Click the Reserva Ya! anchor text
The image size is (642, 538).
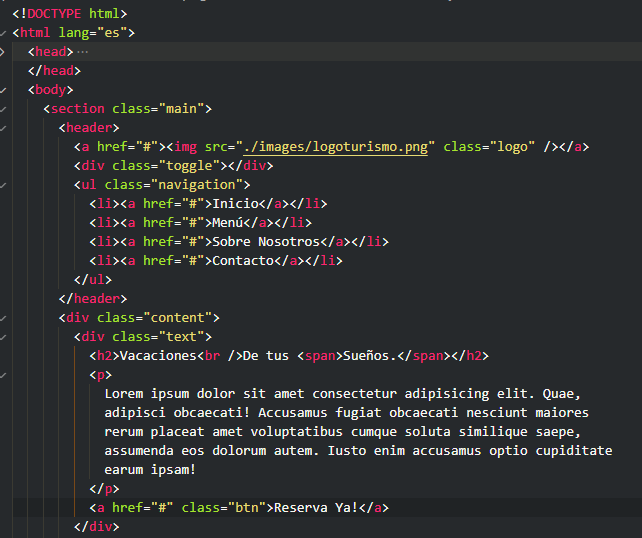316,508
